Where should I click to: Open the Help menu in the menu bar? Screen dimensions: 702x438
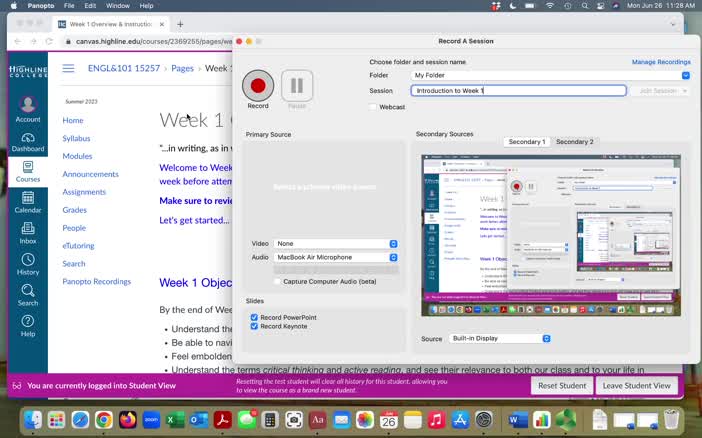(x=146, y=6)
